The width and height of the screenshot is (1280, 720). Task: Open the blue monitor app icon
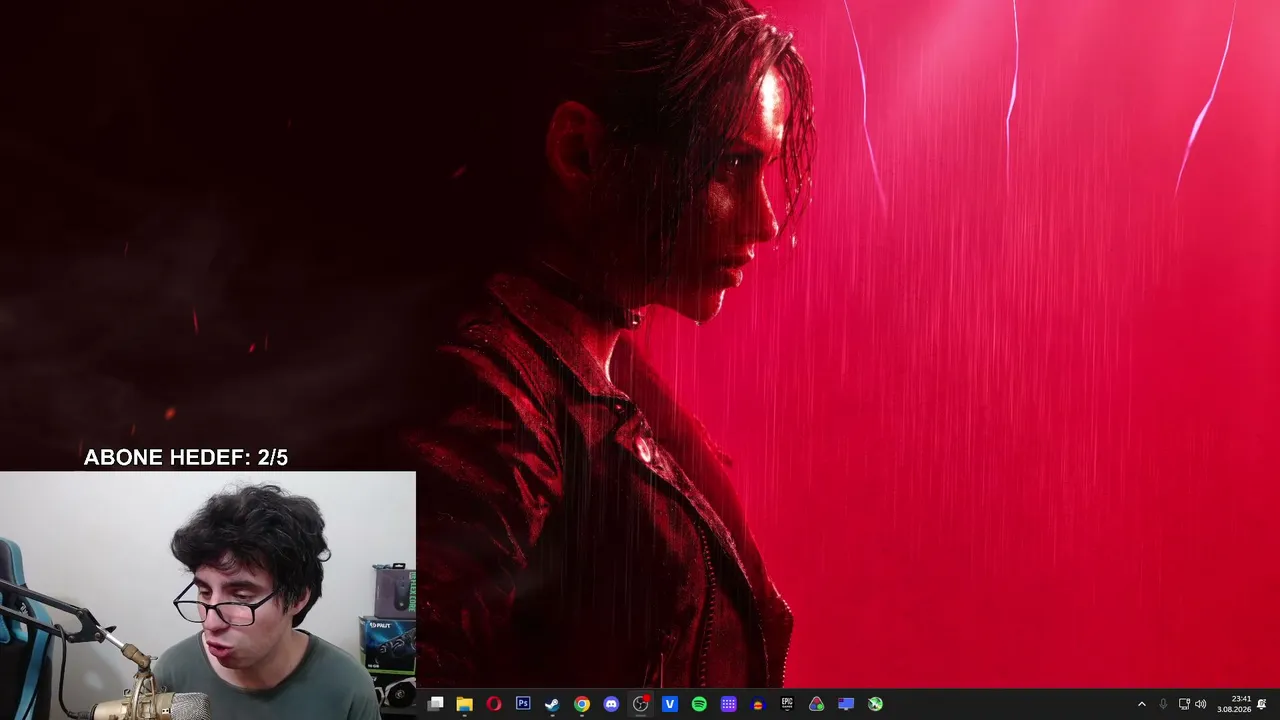pos(846,704)
